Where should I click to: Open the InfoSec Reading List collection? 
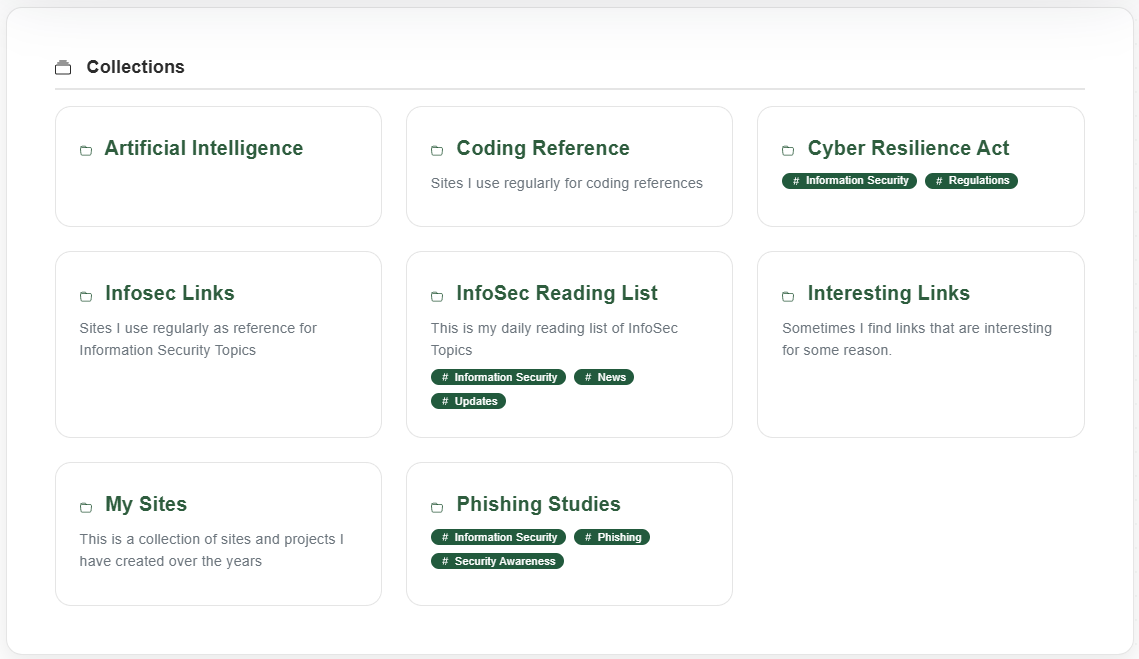point(556,293)
